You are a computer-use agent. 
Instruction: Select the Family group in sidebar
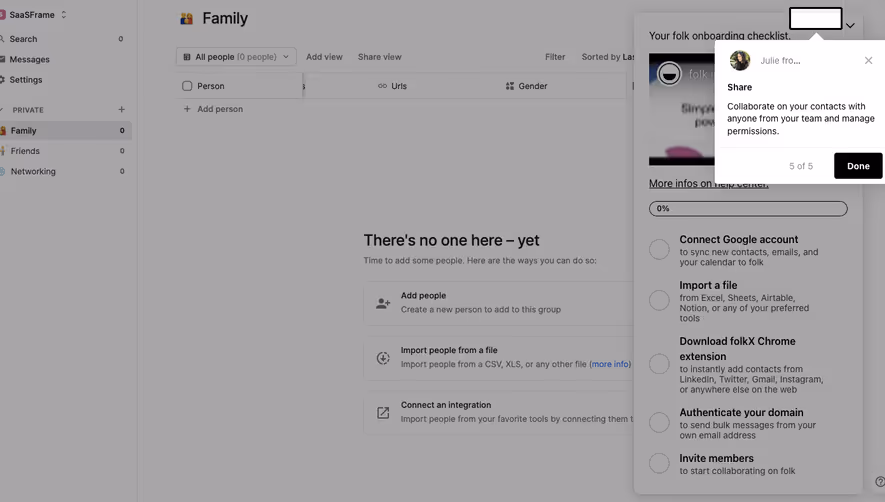coord(65,130)
